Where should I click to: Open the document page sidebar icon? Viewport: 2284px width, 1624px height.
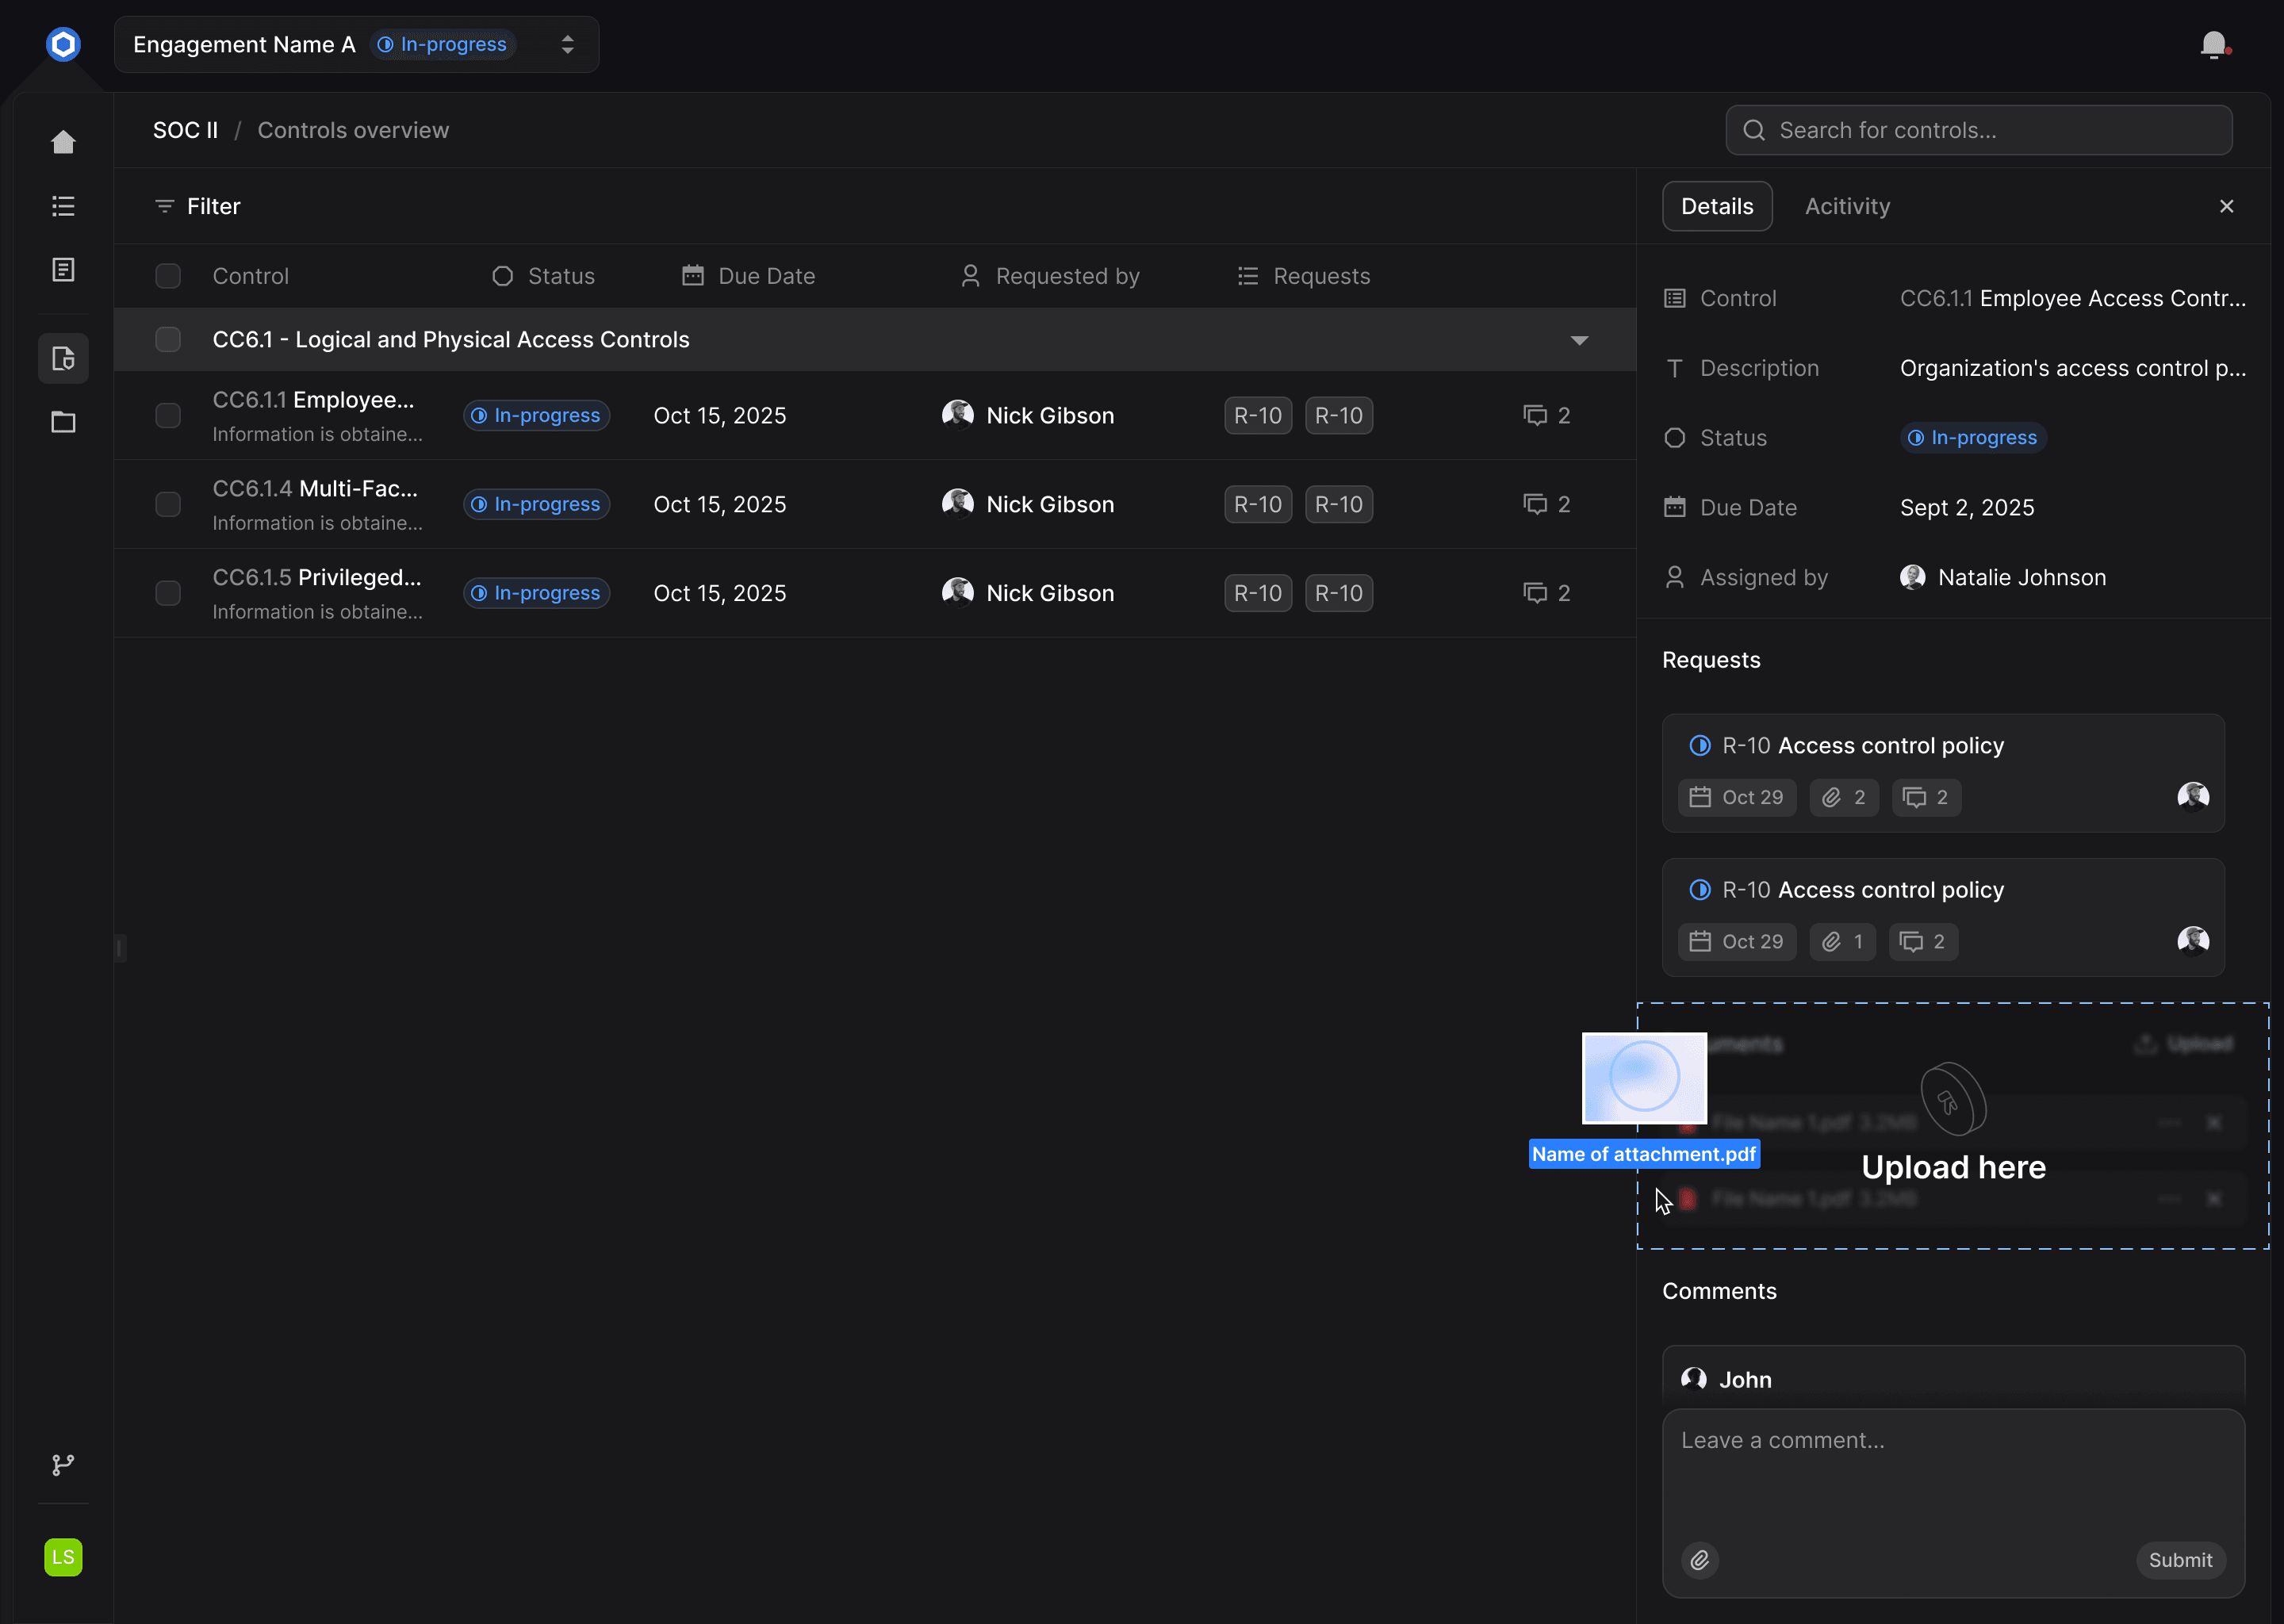[63, 270]
